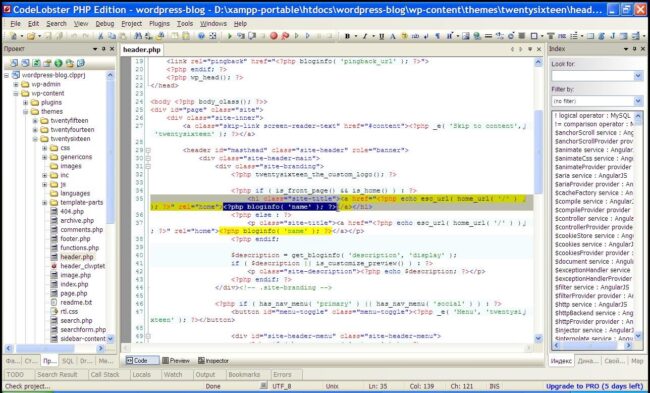
Task: Open the Tools menu
Action: coord(184,24)
